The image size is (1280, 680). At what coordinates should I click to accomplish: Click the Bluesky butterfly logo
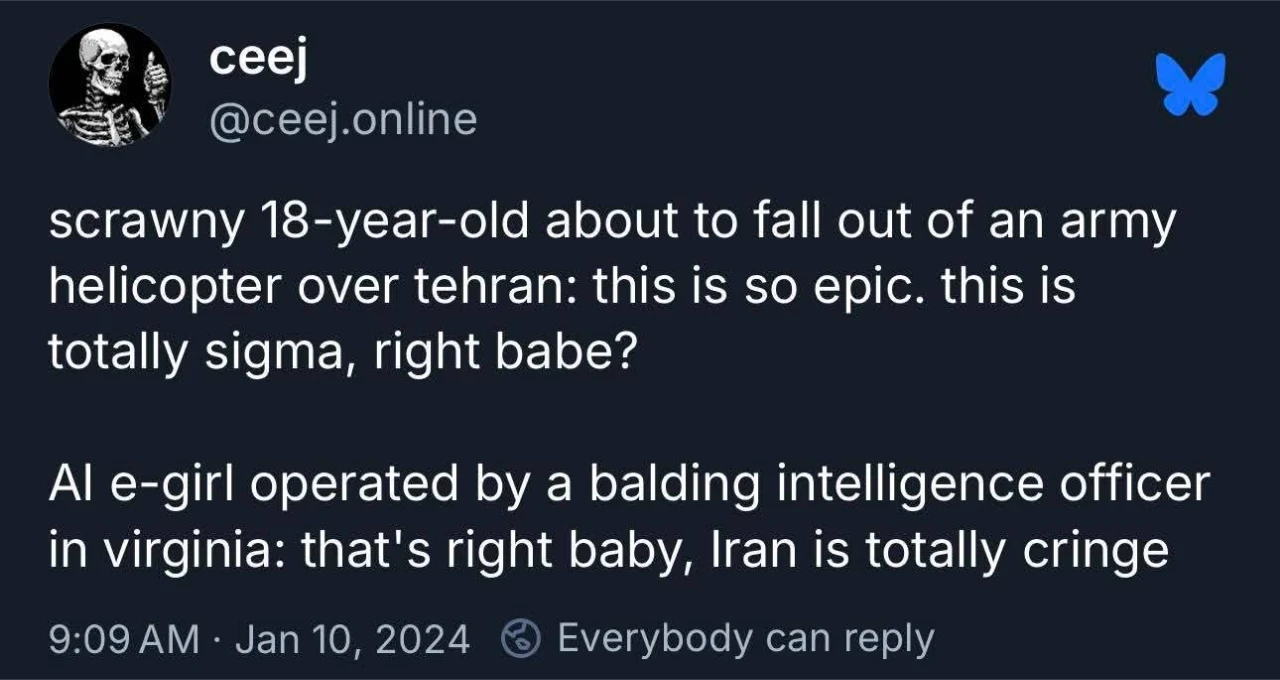[1190, 84]
